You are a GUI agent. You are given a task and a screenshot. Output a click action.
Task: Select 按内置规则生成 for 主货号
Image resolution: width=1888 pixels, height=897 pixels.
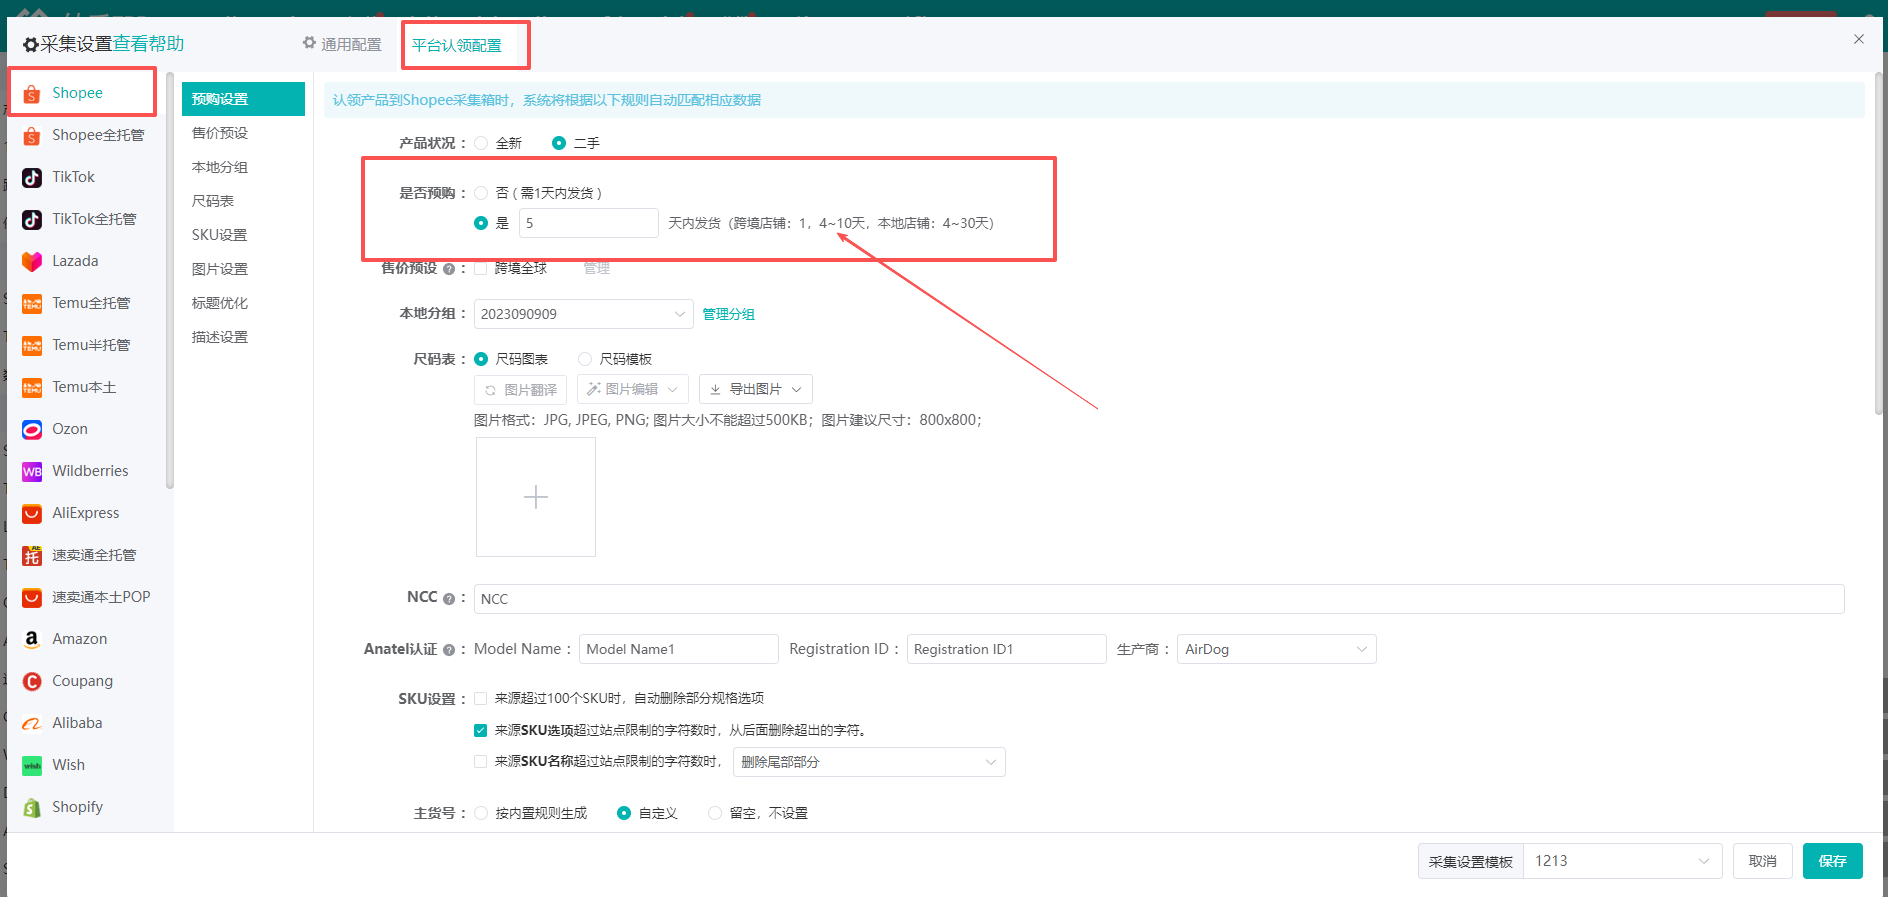pos(481,813)
